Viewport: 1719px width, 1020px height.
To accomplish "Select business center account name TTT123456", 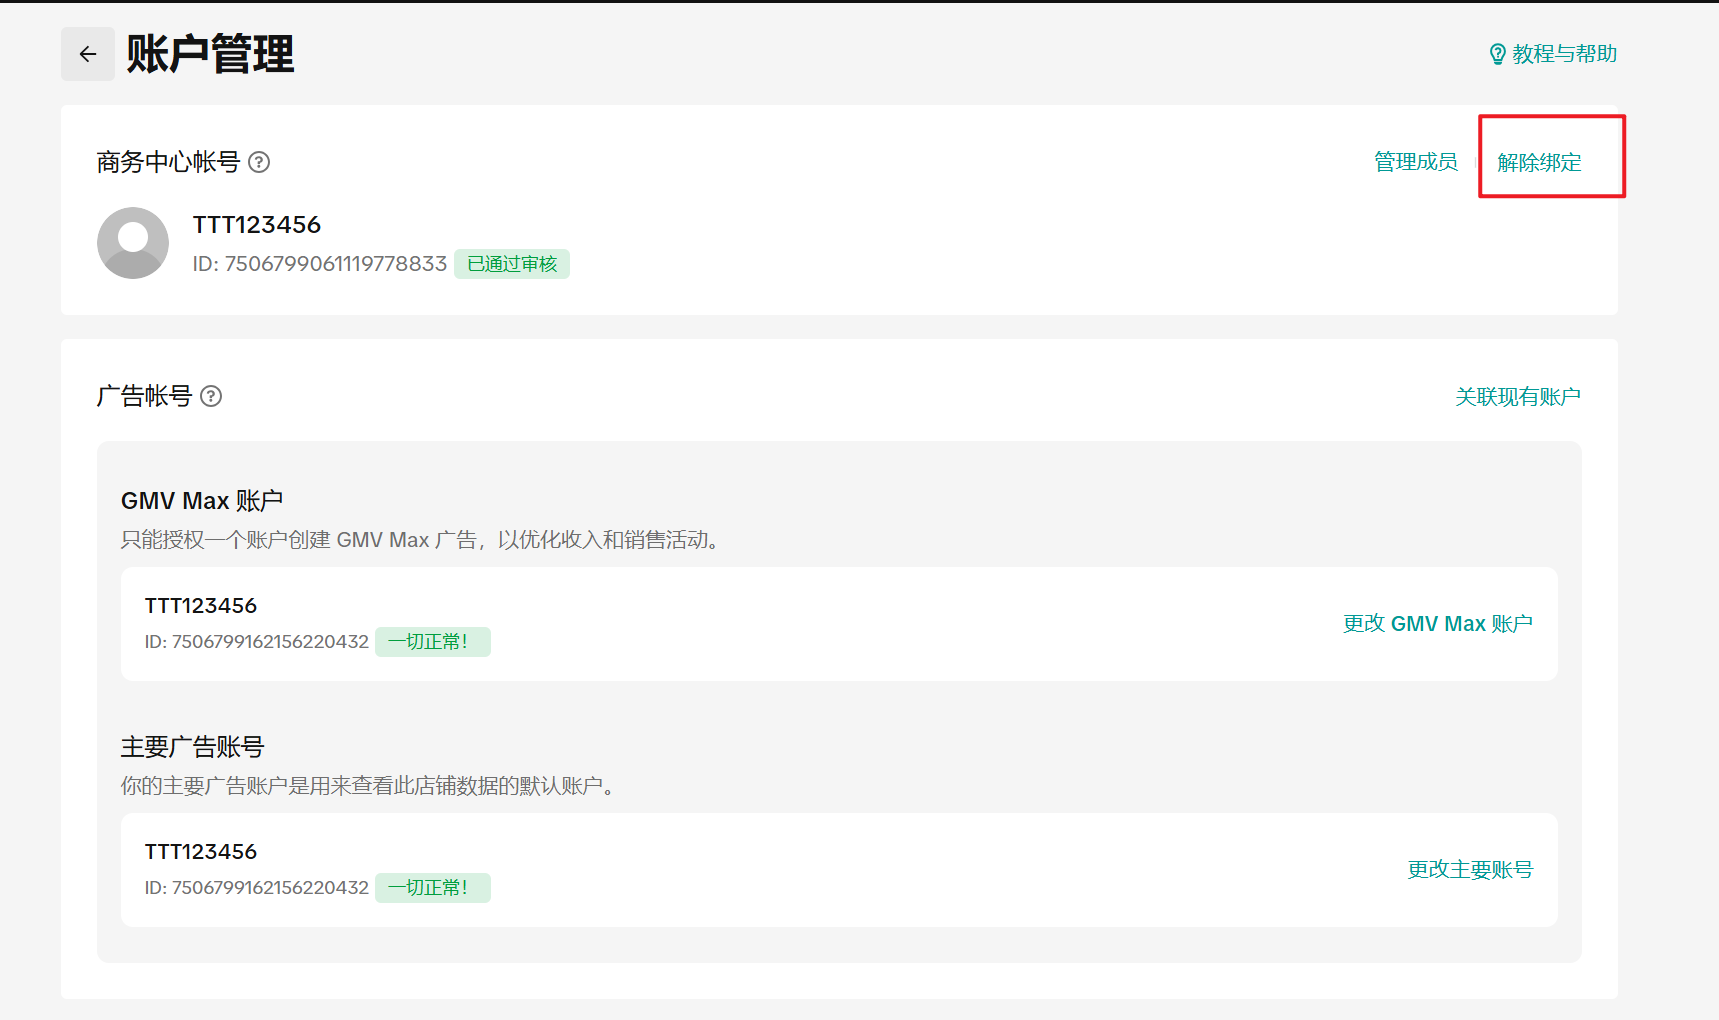I will [257, 225].
